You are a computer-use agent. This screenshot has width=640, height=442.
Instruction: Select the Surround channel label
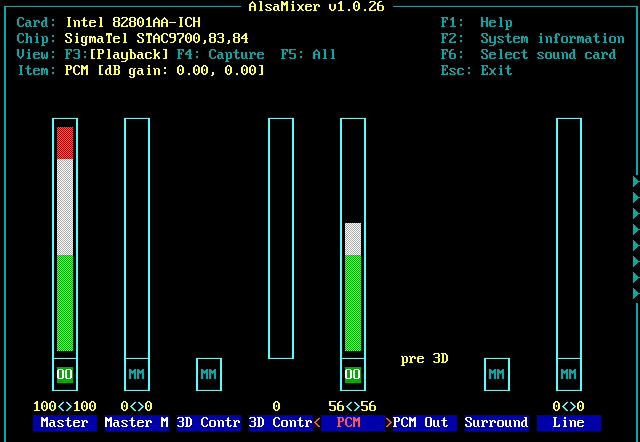(497, 422)
